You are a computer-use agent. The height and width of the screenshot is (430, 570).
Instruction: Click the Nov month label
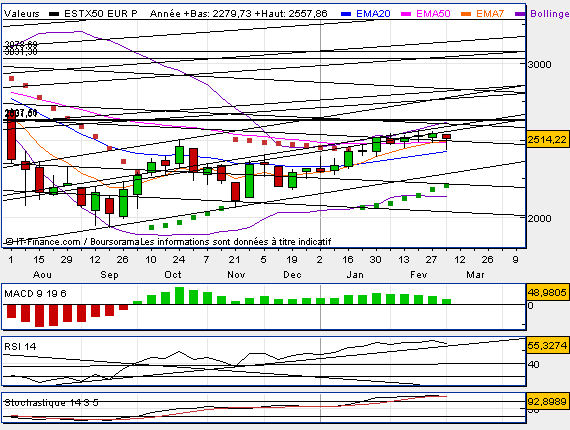click(236, 274)
